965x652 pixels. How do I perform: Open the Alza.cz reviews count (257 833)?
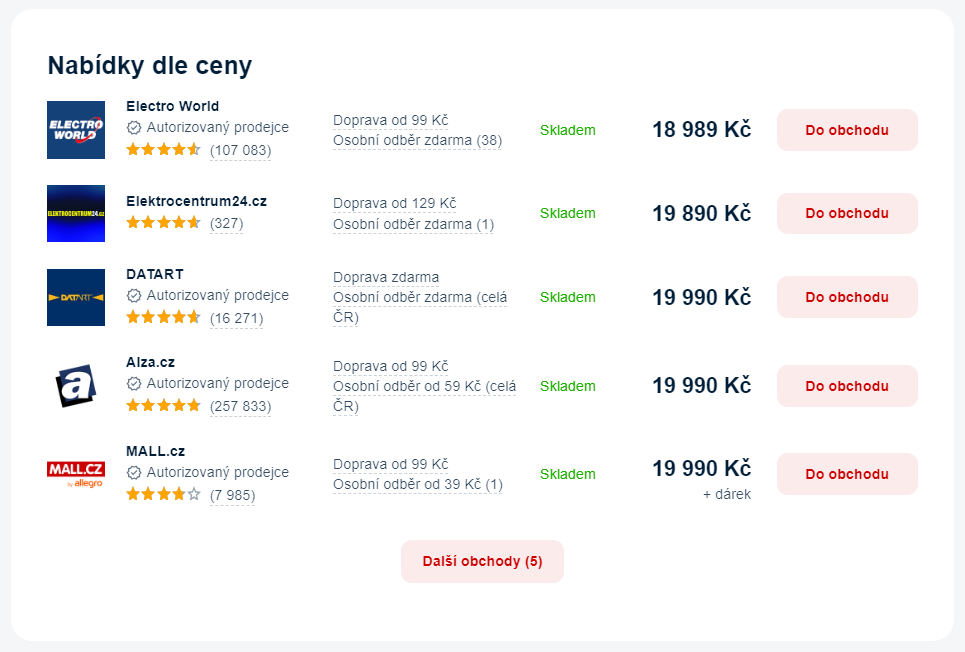click(x=241, y=406)
